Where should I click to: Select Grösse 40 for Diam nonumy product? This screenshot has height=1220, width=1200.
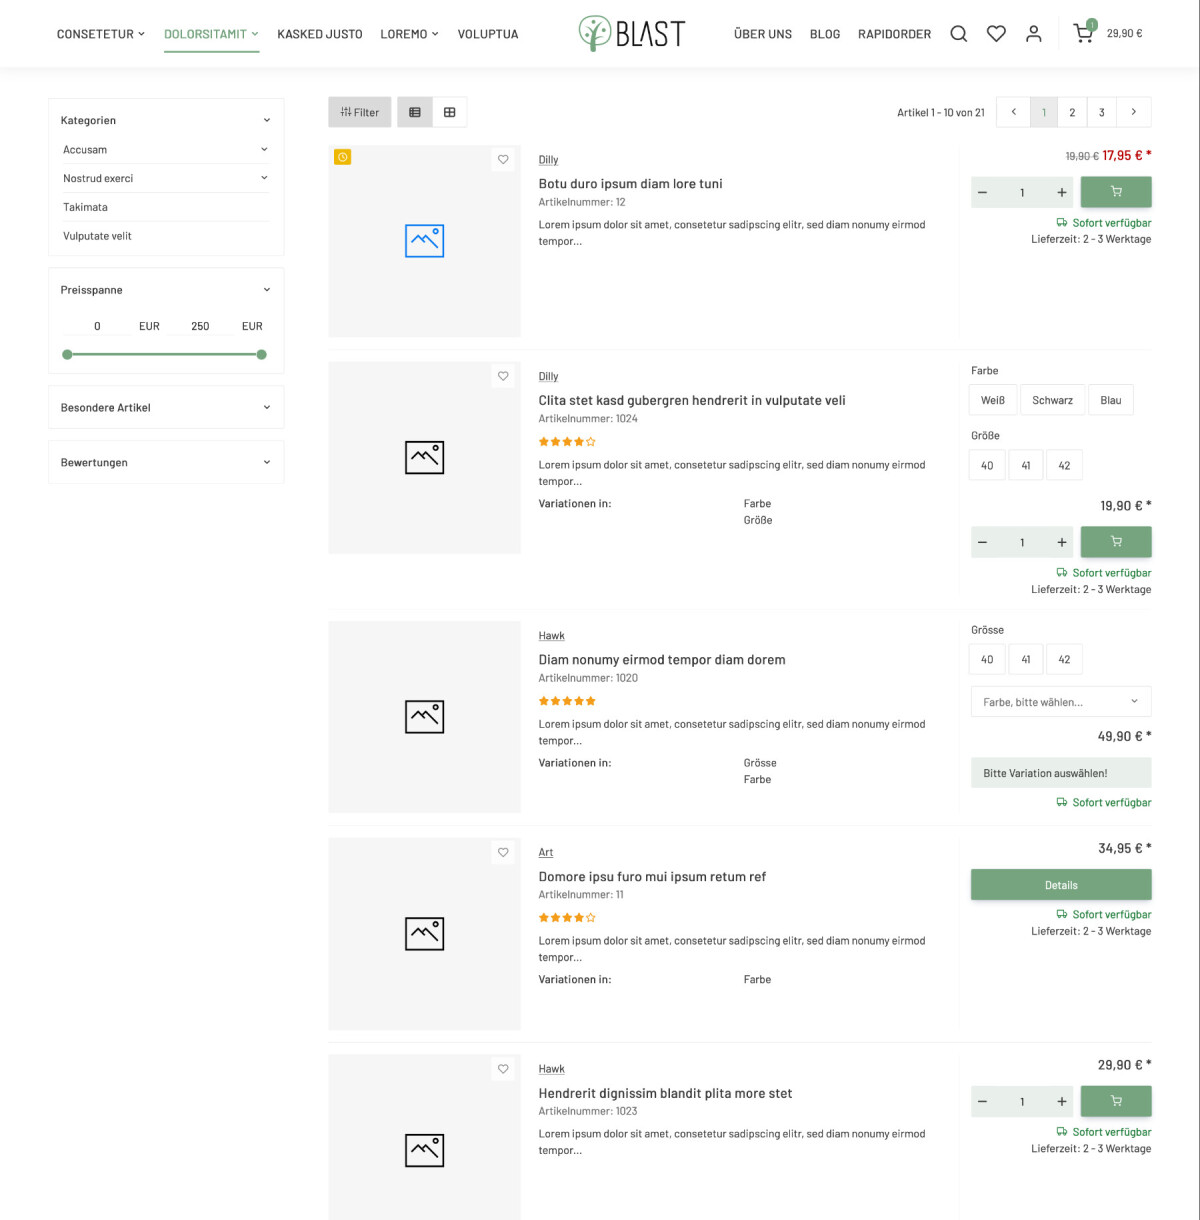(987, 659)
